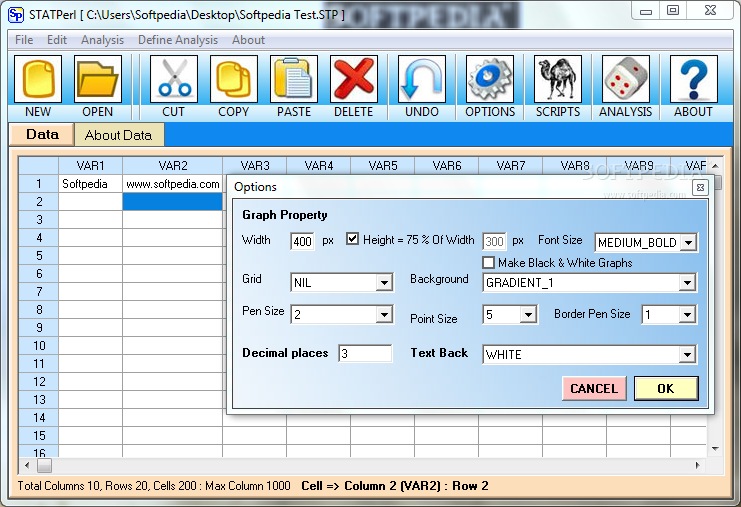Screen dimensions: 741x507
Task: Select the VAR4 column header
Action: click(319, 166)
